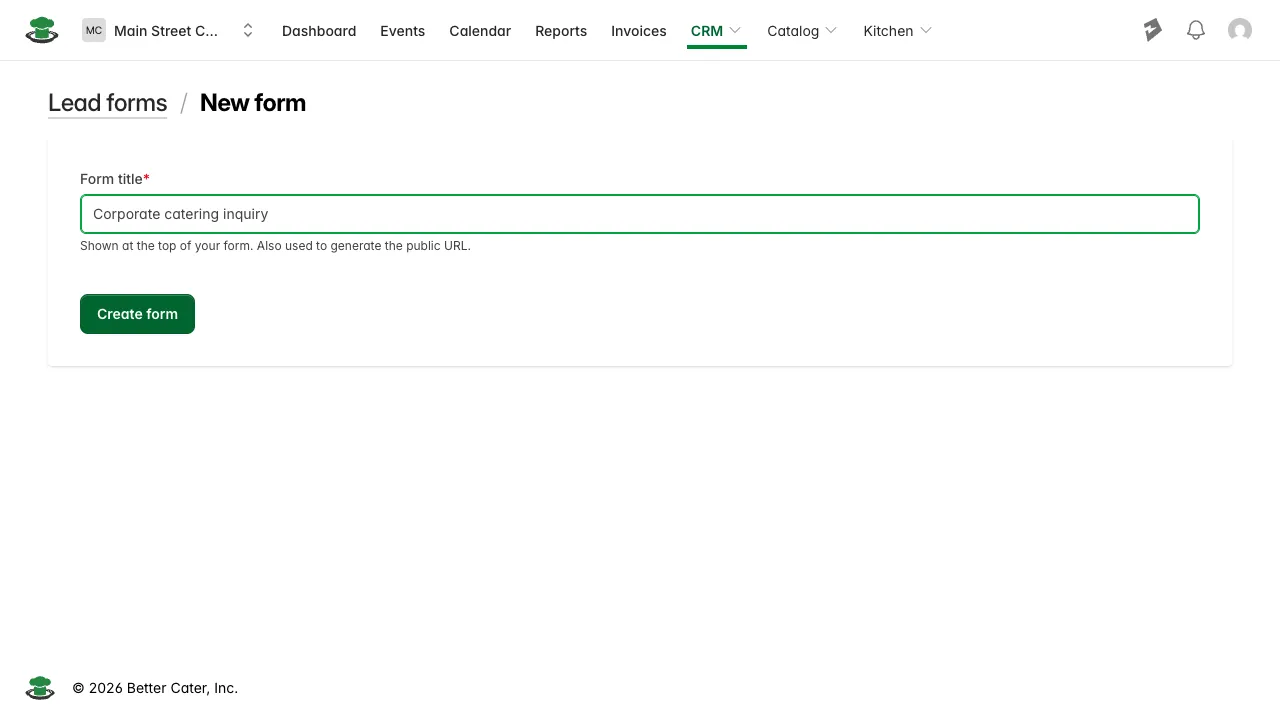Open the notifications bell
The image size is (1280, 720).
1196,30
